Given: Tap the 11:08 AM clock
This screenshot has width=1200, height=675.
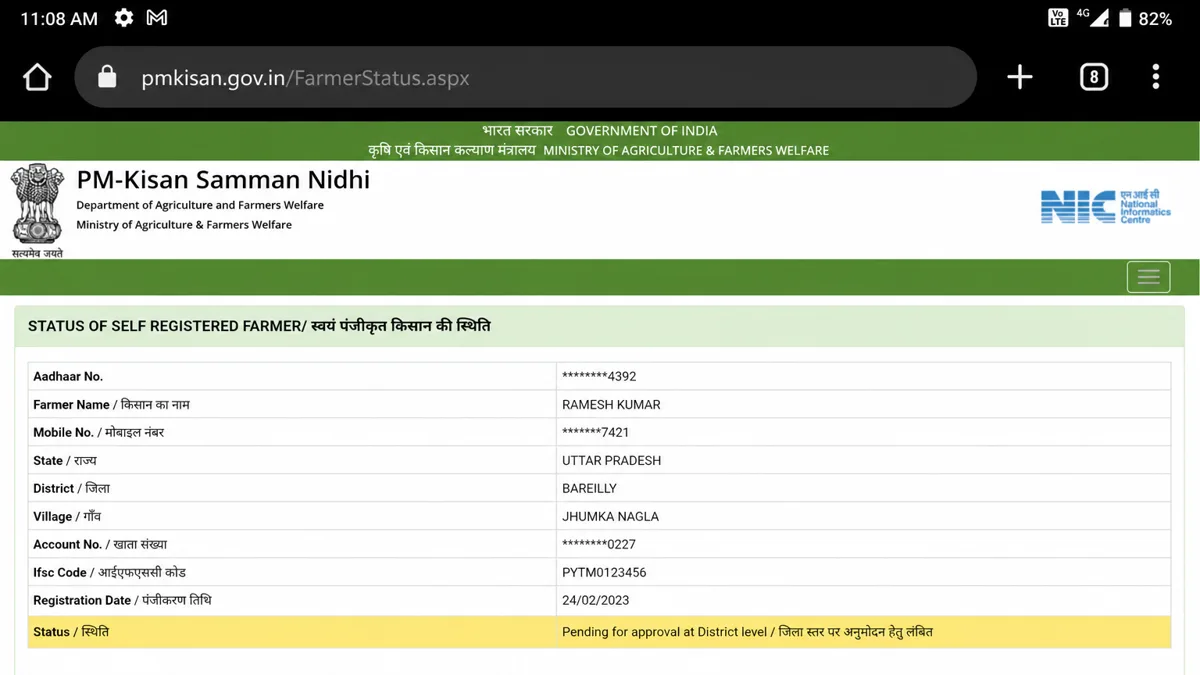Looking at the screenshot, I should pos(59,19).
